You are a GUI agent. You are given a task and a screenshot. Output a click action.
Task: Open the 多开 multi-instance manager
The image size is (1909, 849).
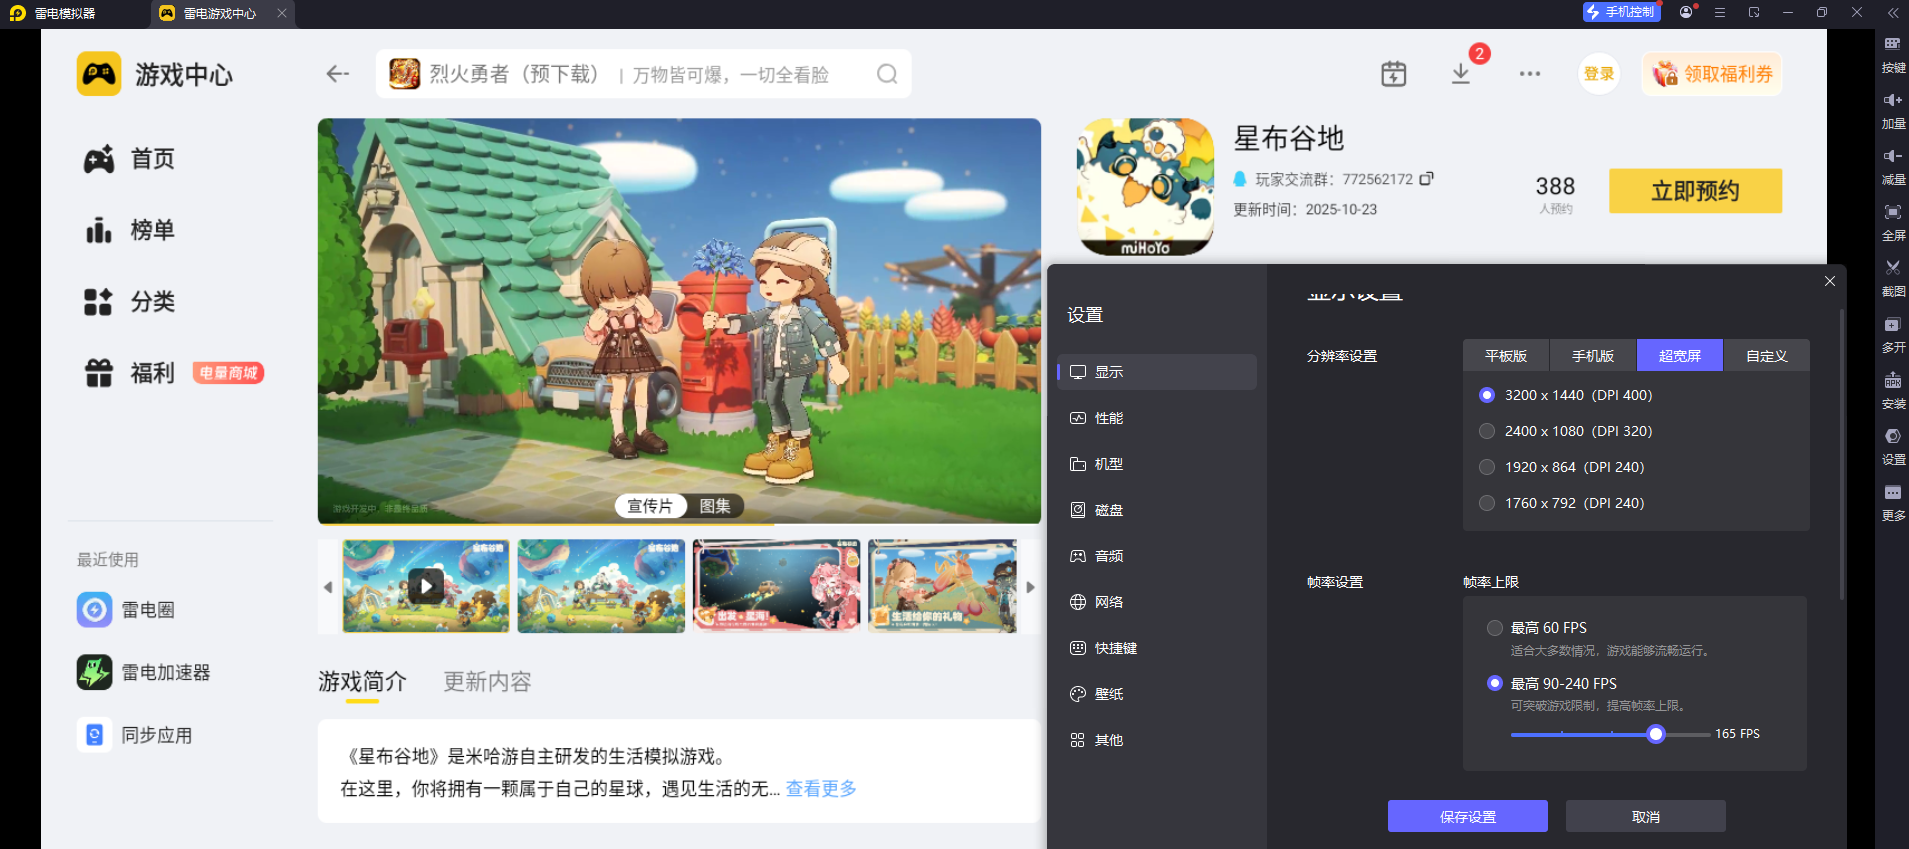[1893, 334]
